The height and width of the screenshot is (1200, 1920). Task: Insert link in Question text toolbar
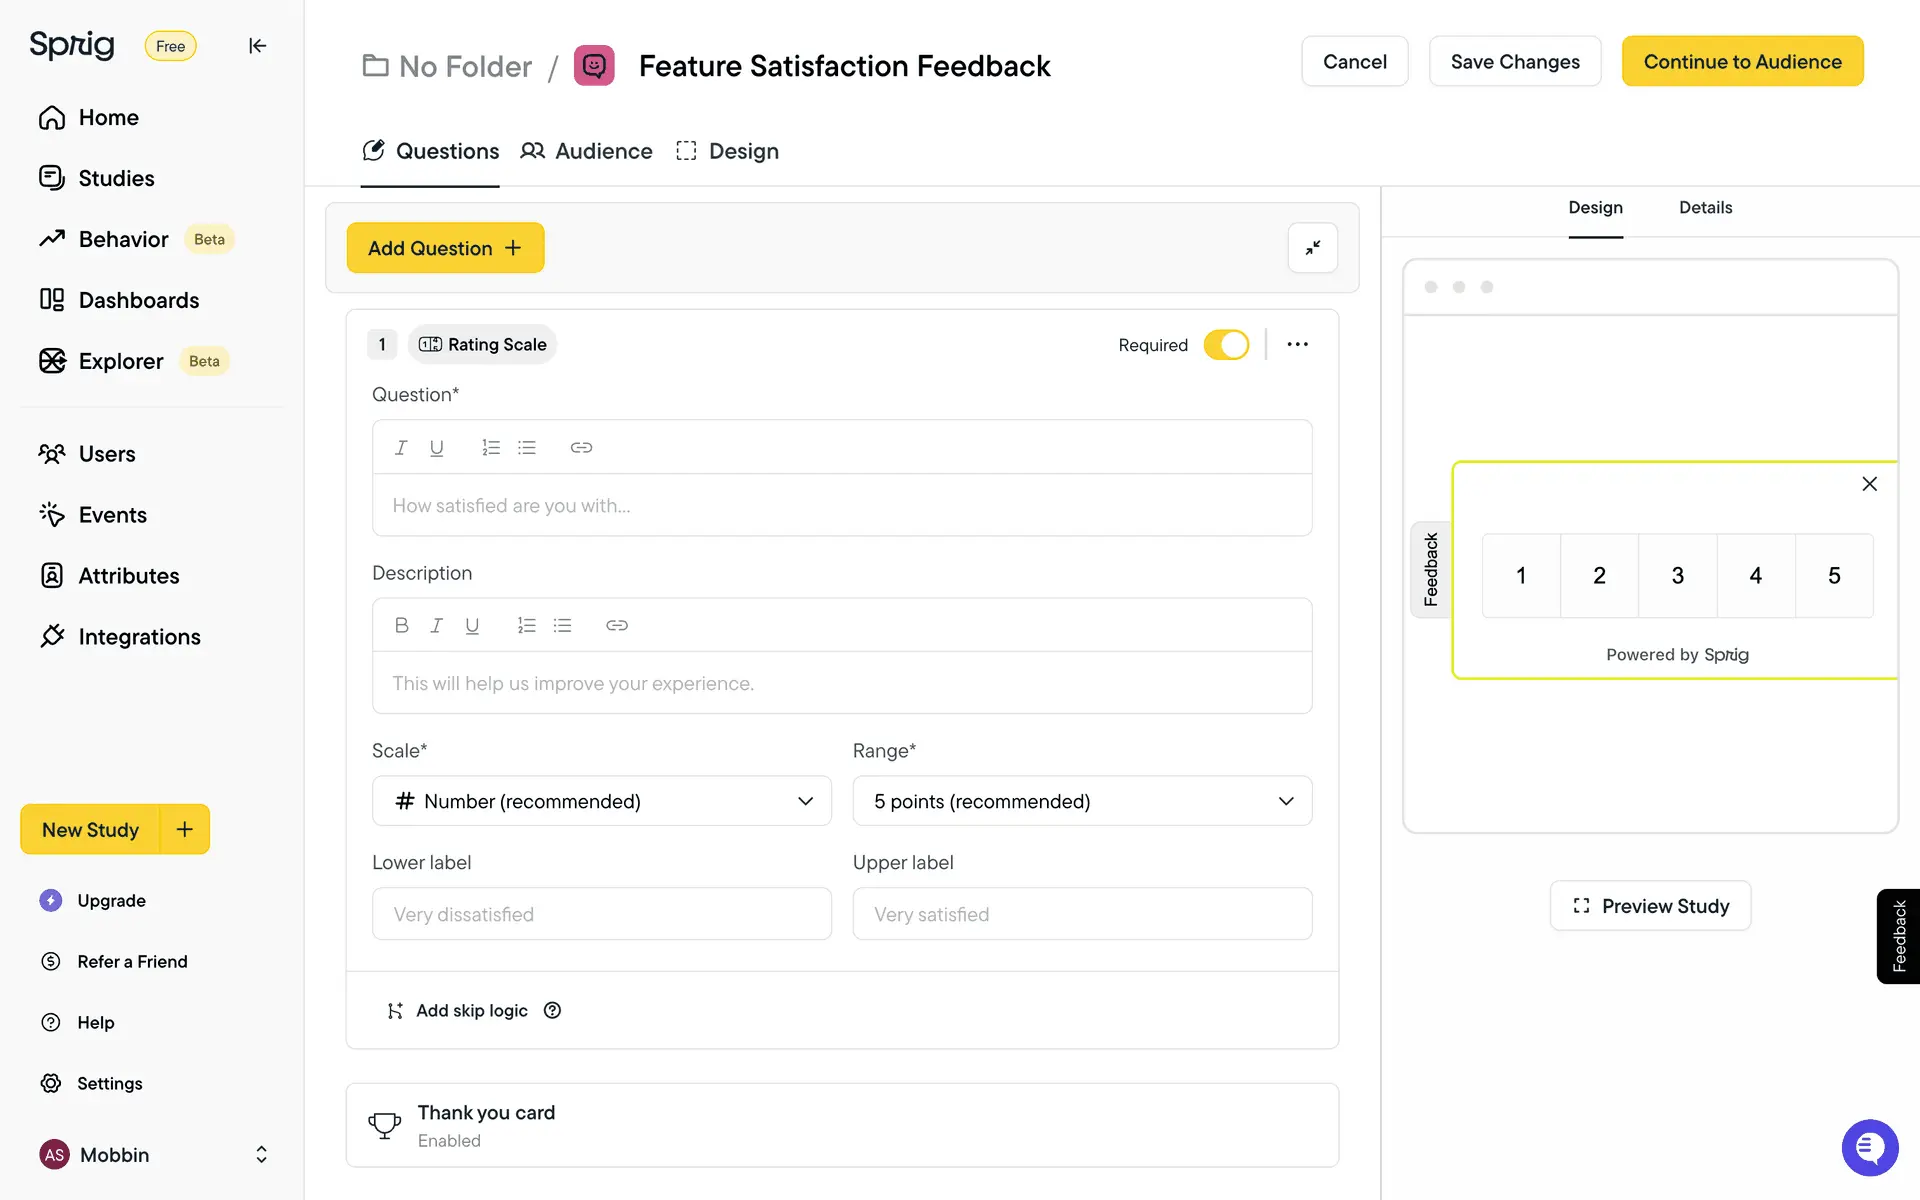point(581,447)
